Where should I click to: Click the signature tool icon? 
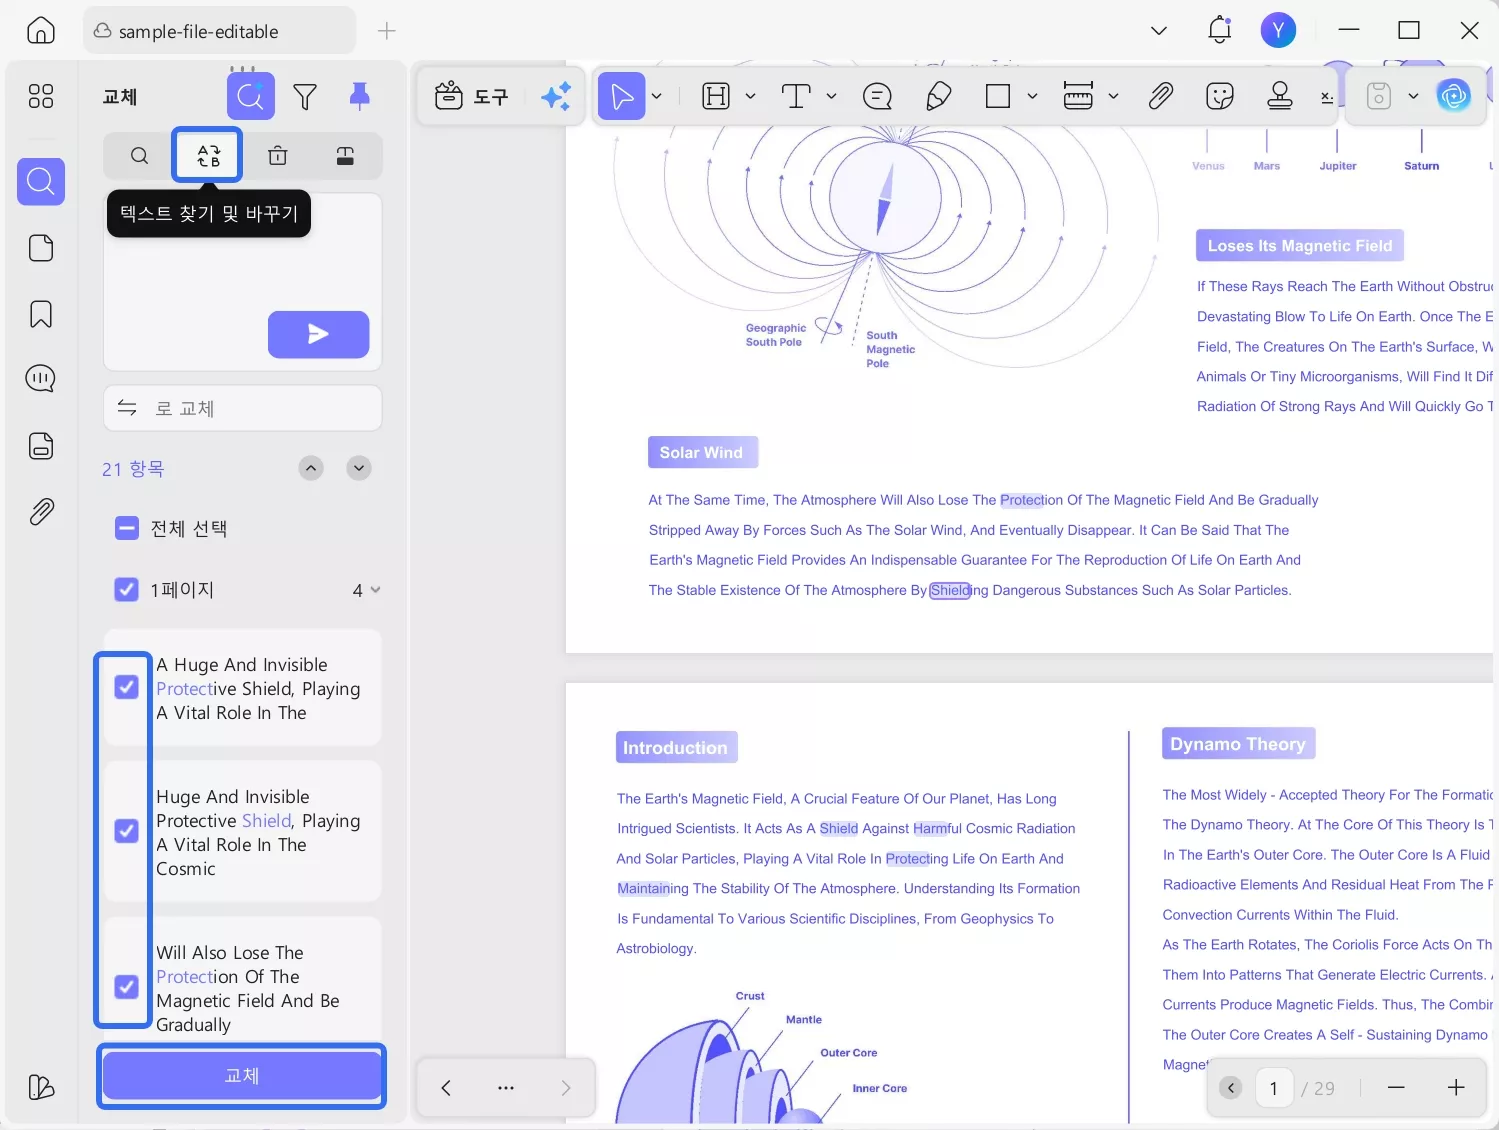click(1327, 97)
